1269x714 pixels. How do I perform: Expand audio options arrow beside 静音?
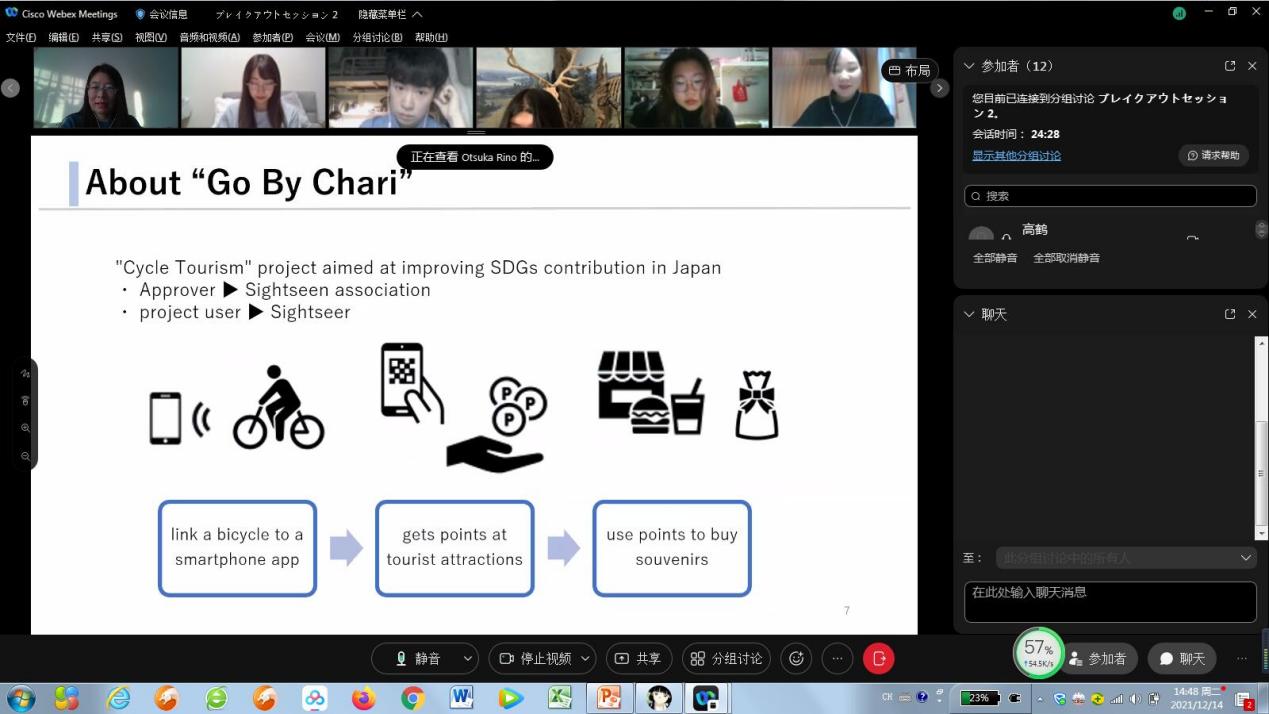coord(467,658)
